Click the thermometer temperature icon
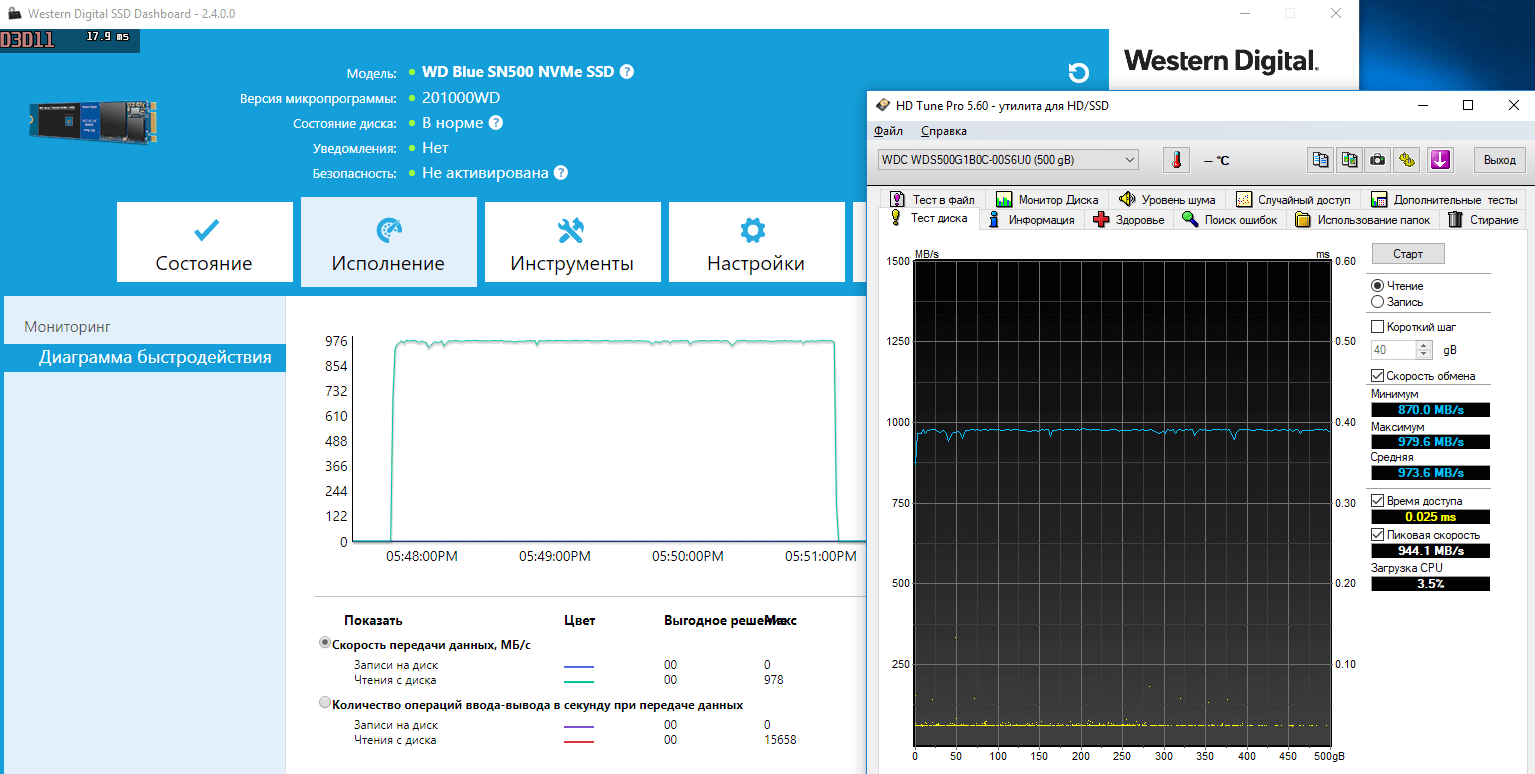The image size is (1535, 774). pos(1177,160)
